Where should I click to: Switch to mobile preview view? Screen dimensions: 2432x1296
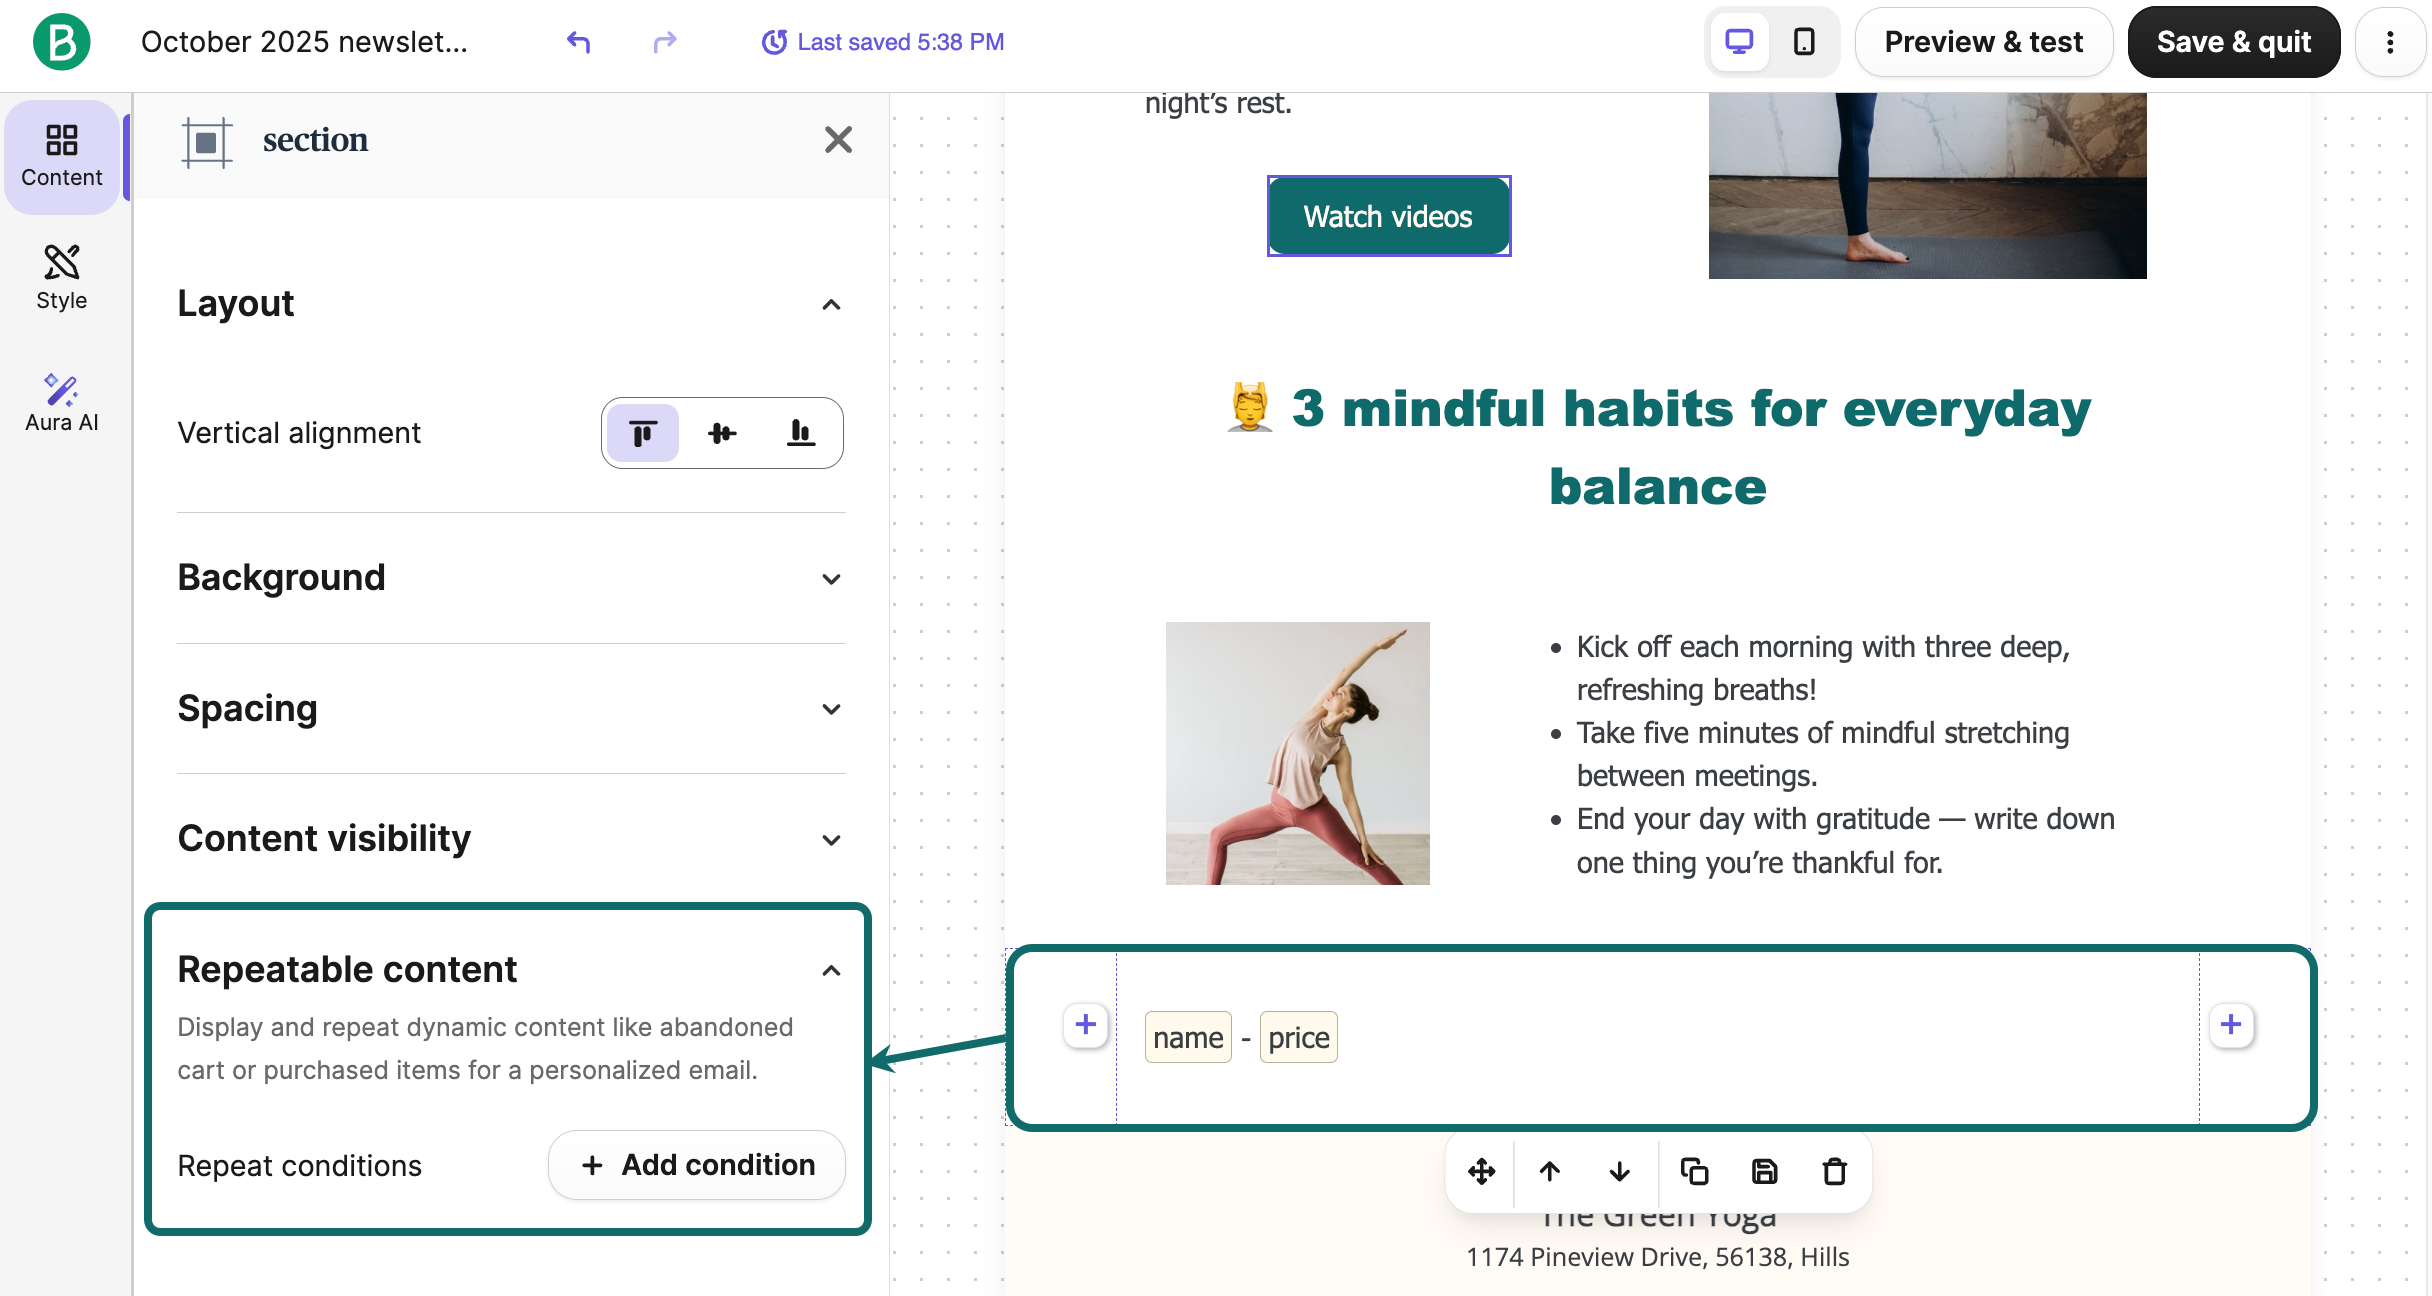pyautogui.click(x=1804, y=42)
